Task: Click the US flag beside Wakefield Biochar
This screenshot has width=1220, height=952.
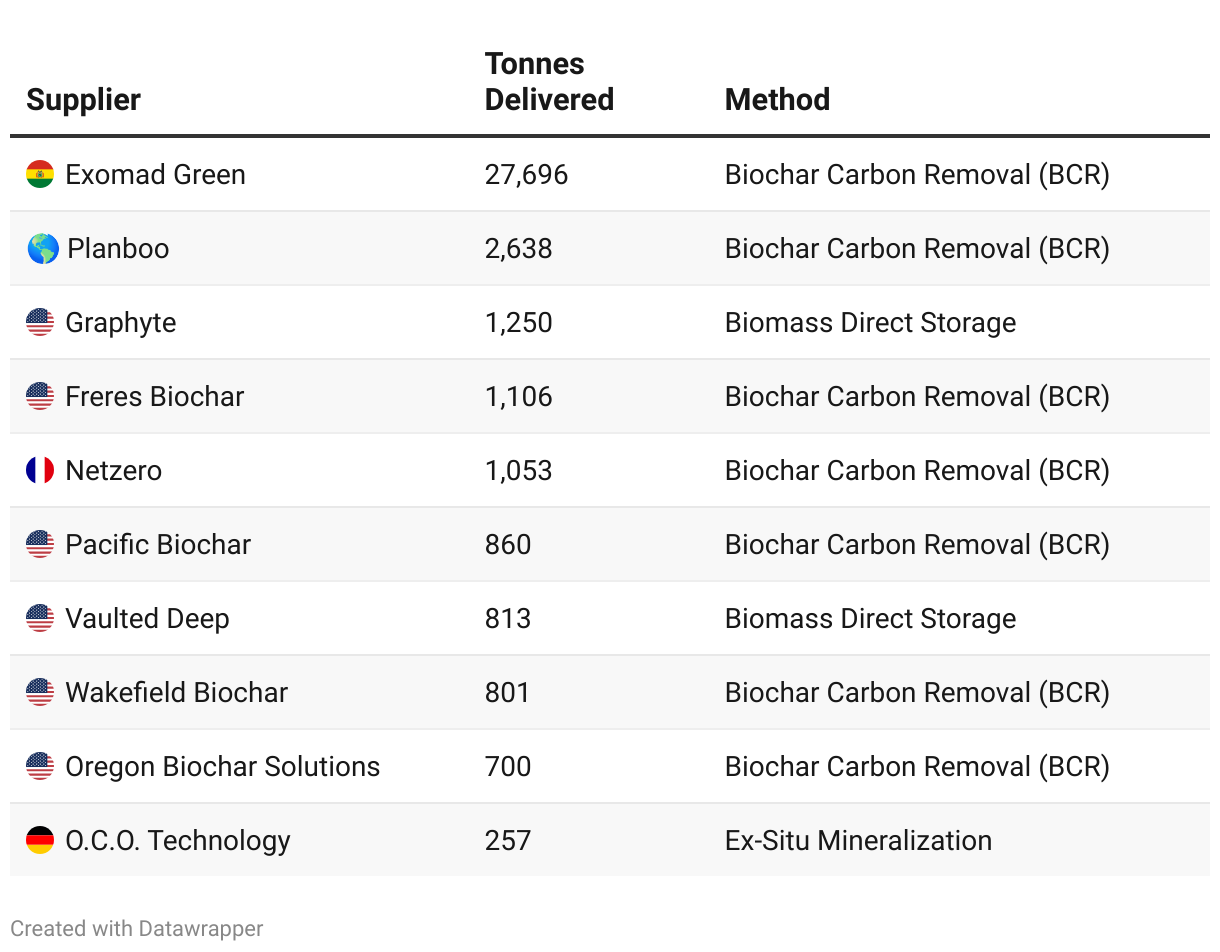Action: [40, 692]
